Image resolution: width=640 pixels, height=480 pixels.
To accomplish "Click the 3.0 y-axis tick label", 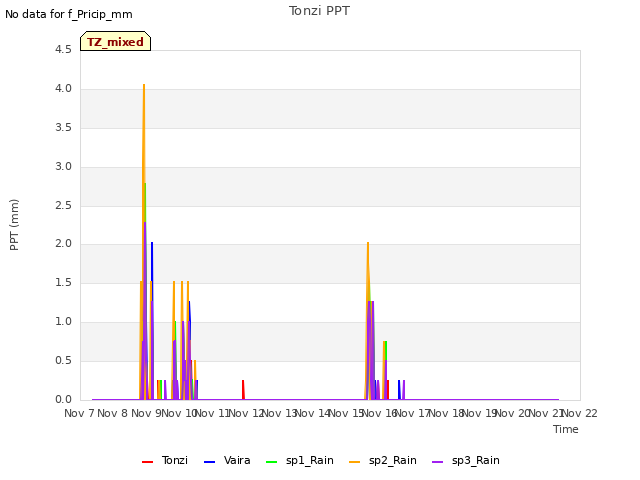I will (63, 166).
